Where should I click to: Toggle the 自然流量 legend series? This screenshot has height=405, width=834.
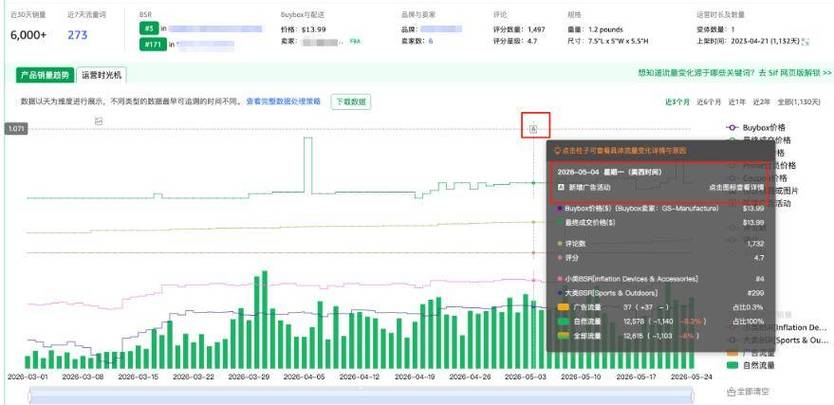click(x=750, y=366)
